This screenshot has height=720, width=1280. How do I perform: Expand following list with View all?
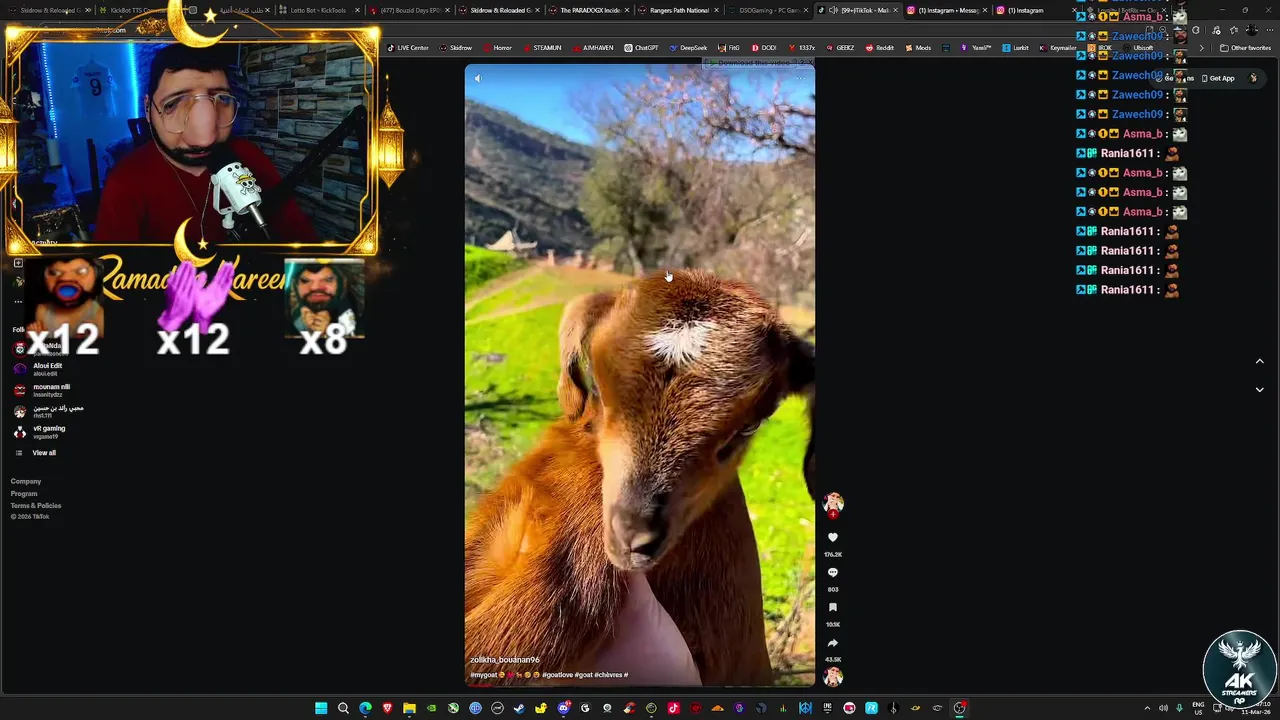44,453
